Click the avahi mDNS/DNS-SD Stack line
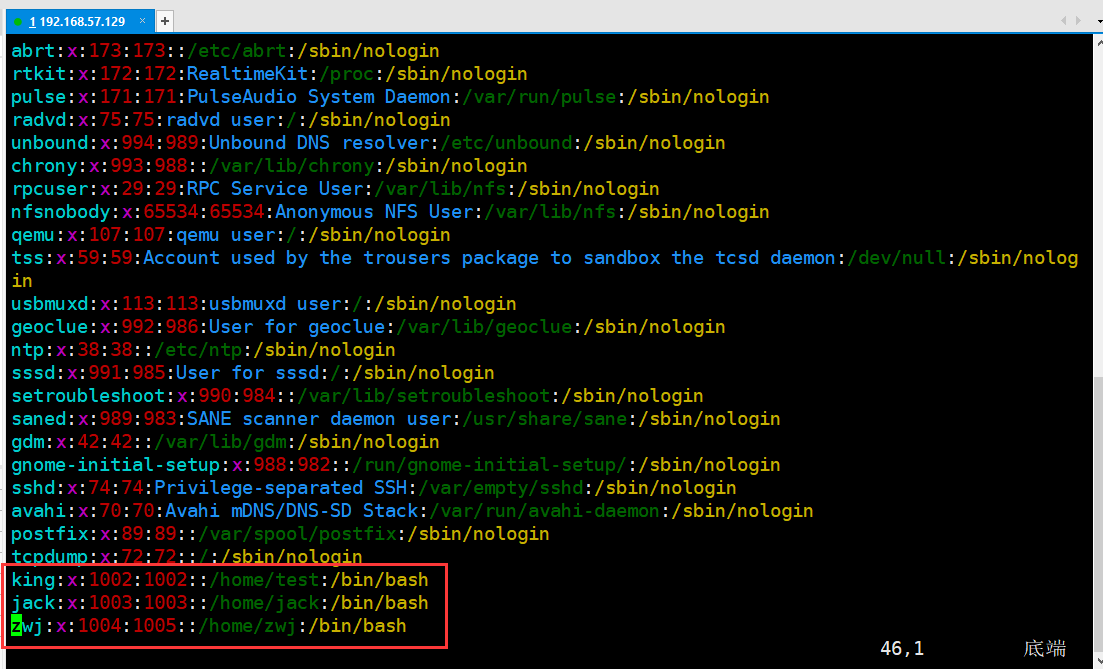 (412, 511)
